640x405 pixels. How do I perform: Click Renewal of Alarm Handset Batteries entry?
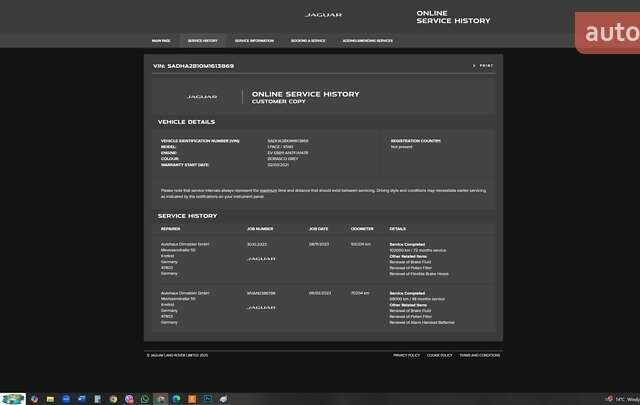coord(422,322)
